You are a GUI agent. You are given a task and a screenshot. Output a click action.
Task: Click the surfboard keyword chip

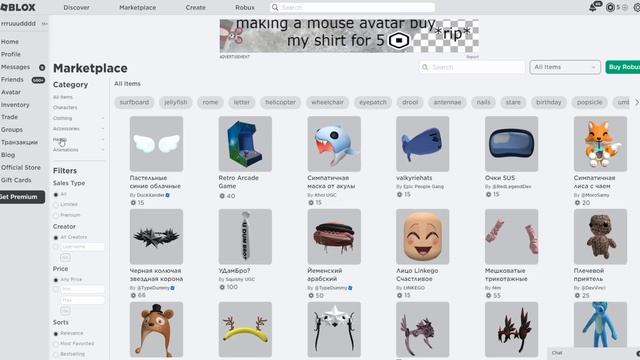(x=134, y=102)
